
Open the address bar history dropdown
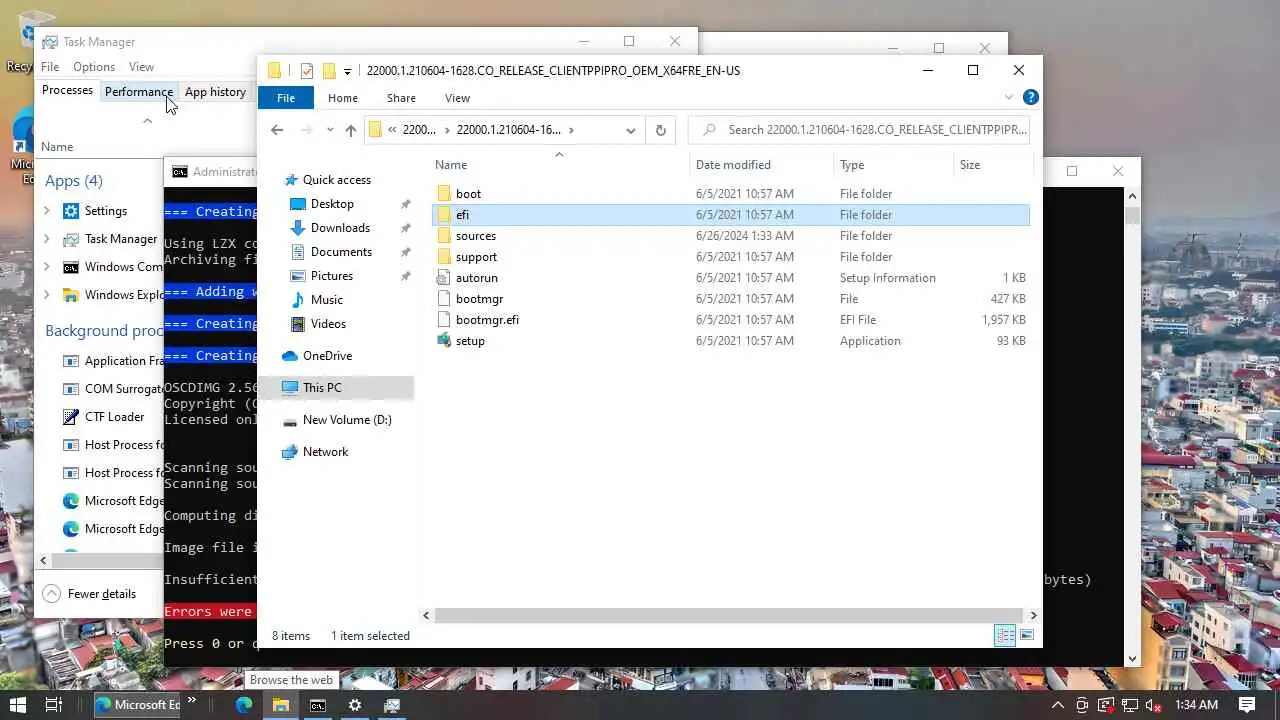(630, 130)
